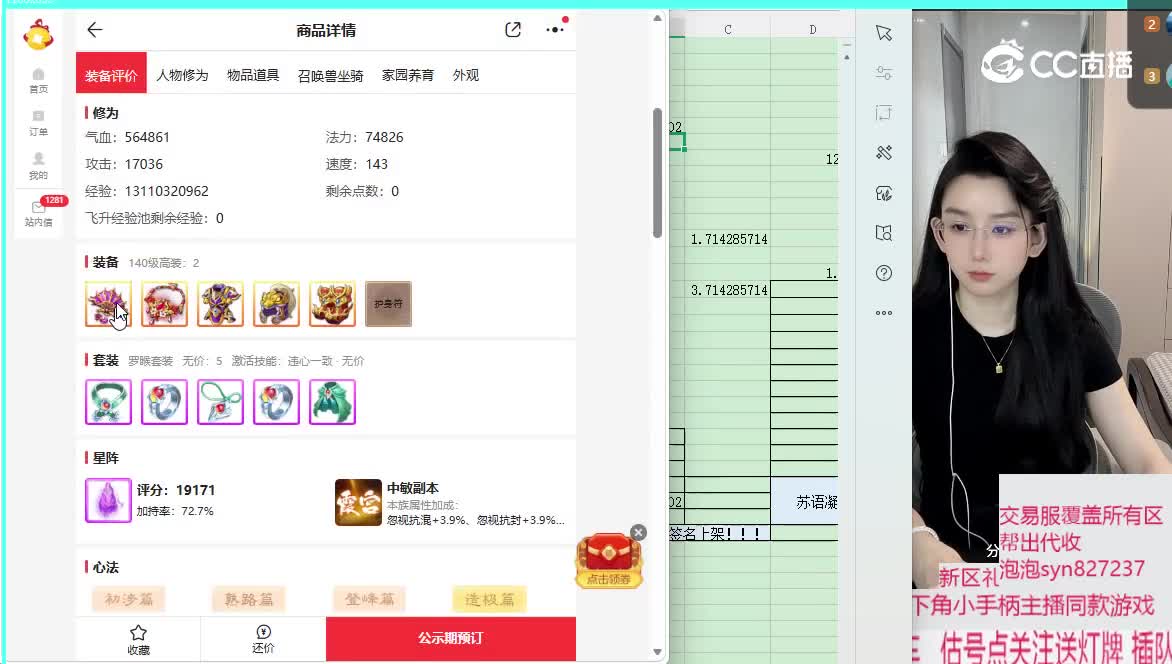
Task: Click the empty 护身符 equipment slot
Action: point(389,304)
